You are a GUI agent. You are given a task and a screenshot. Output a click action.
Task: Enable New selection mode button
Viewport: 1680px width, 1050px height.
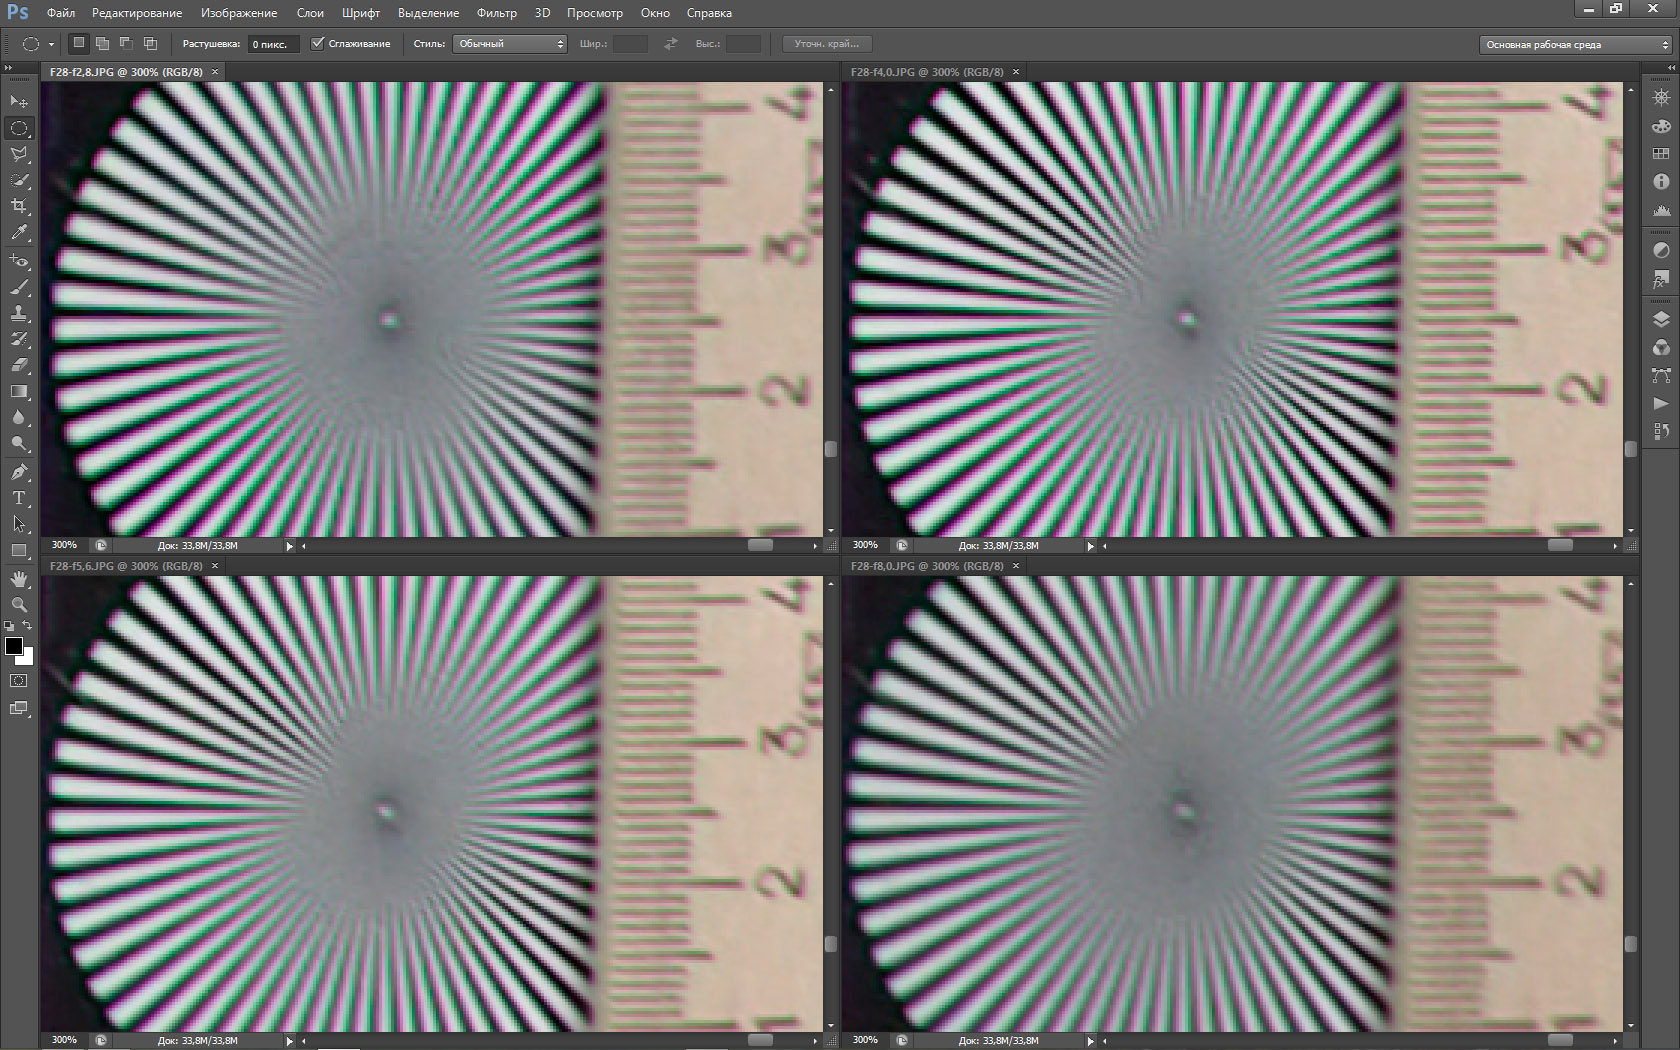(79, 43)
